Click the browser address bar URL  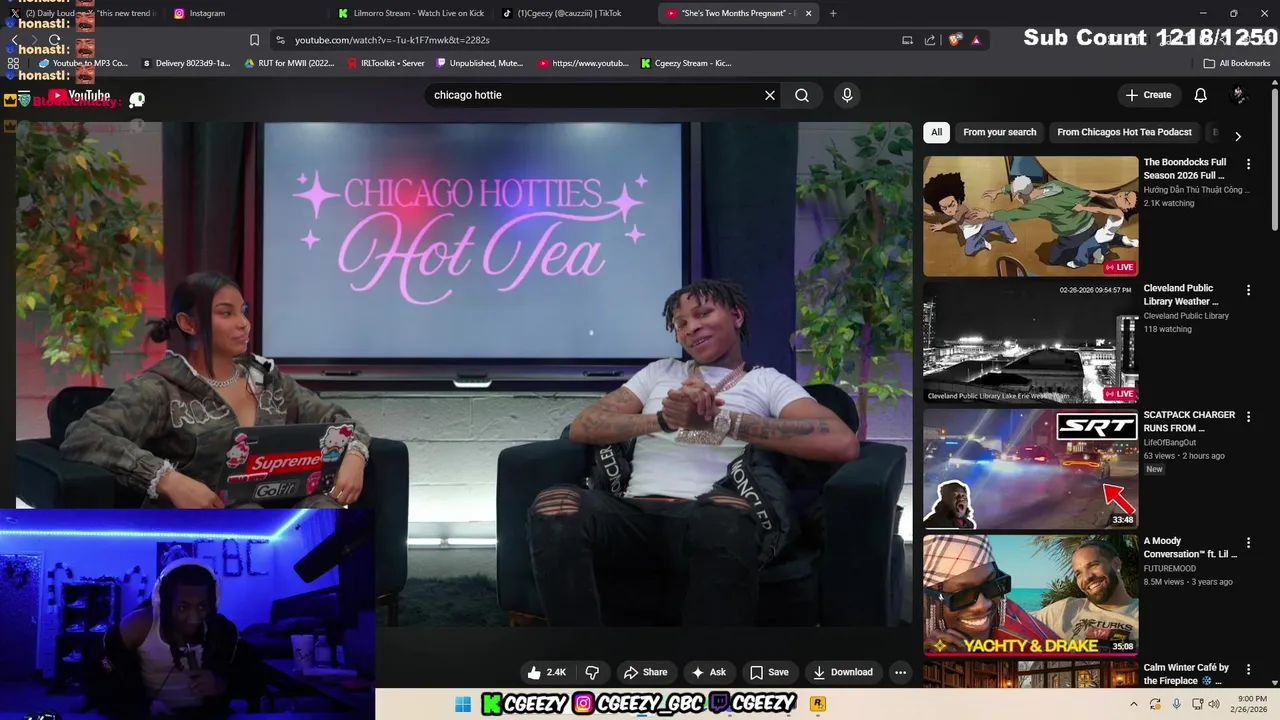[392, 40]
